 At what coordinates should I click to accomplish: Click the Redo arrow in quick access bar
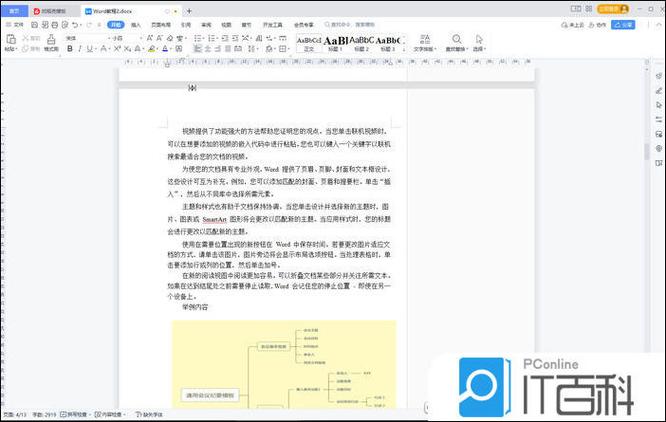[x=89, y=25]
